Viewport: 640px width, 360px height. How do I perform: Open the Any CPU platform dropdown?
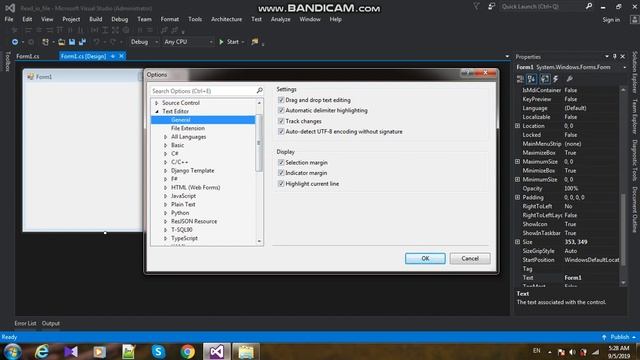188,42
